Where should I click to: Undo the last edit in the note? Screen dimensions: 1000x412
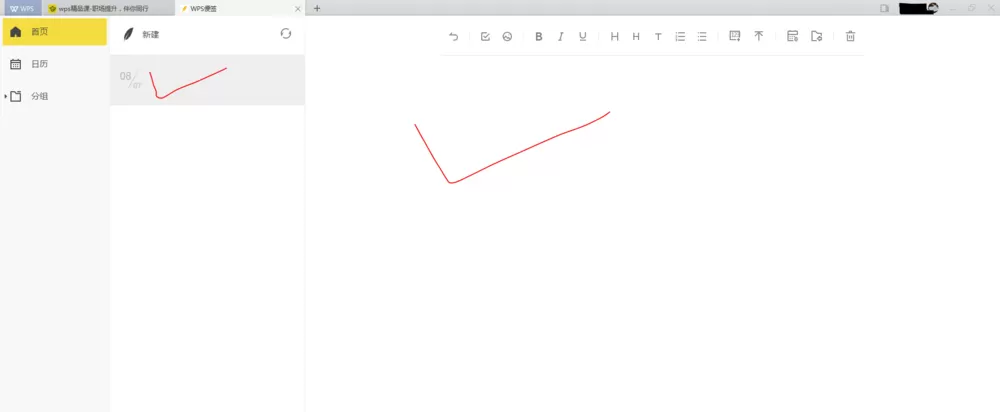click(x=454, y=36)
